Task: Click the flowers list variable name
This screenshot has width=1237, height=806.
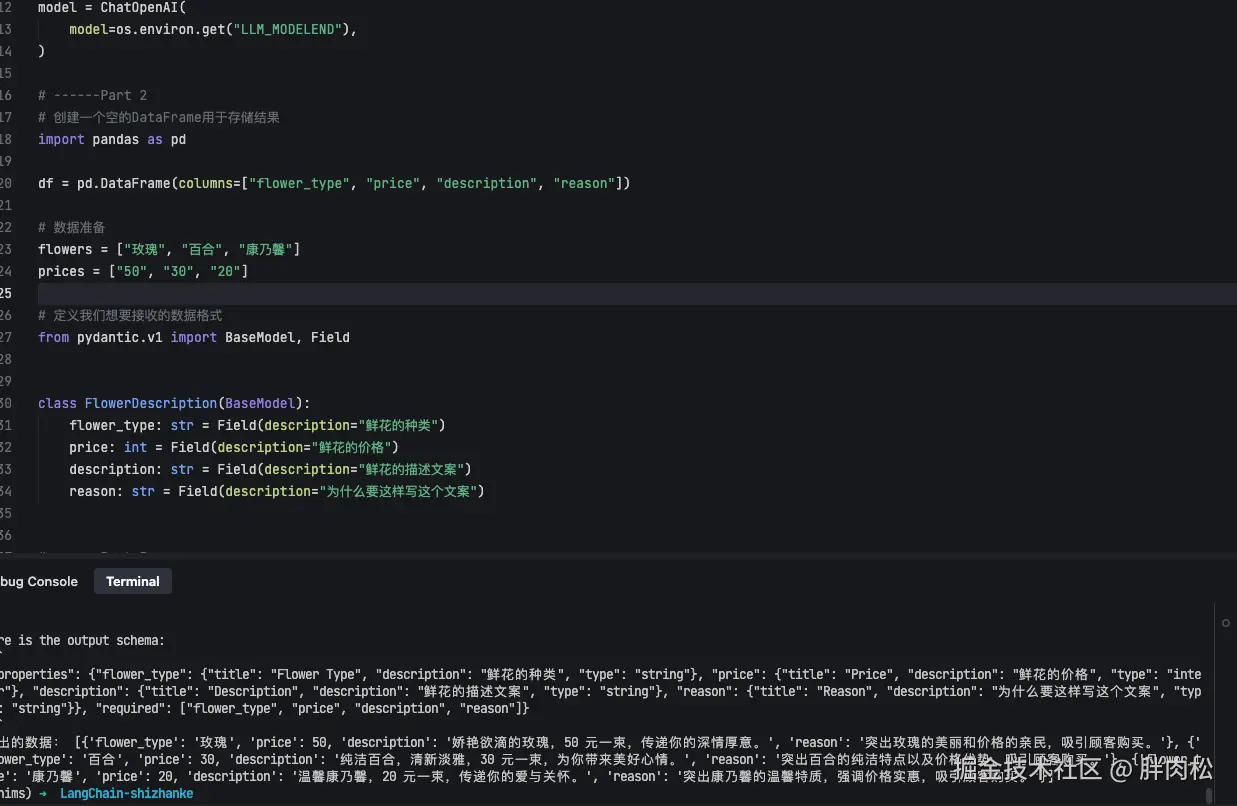Action: [x=65, y=249]
